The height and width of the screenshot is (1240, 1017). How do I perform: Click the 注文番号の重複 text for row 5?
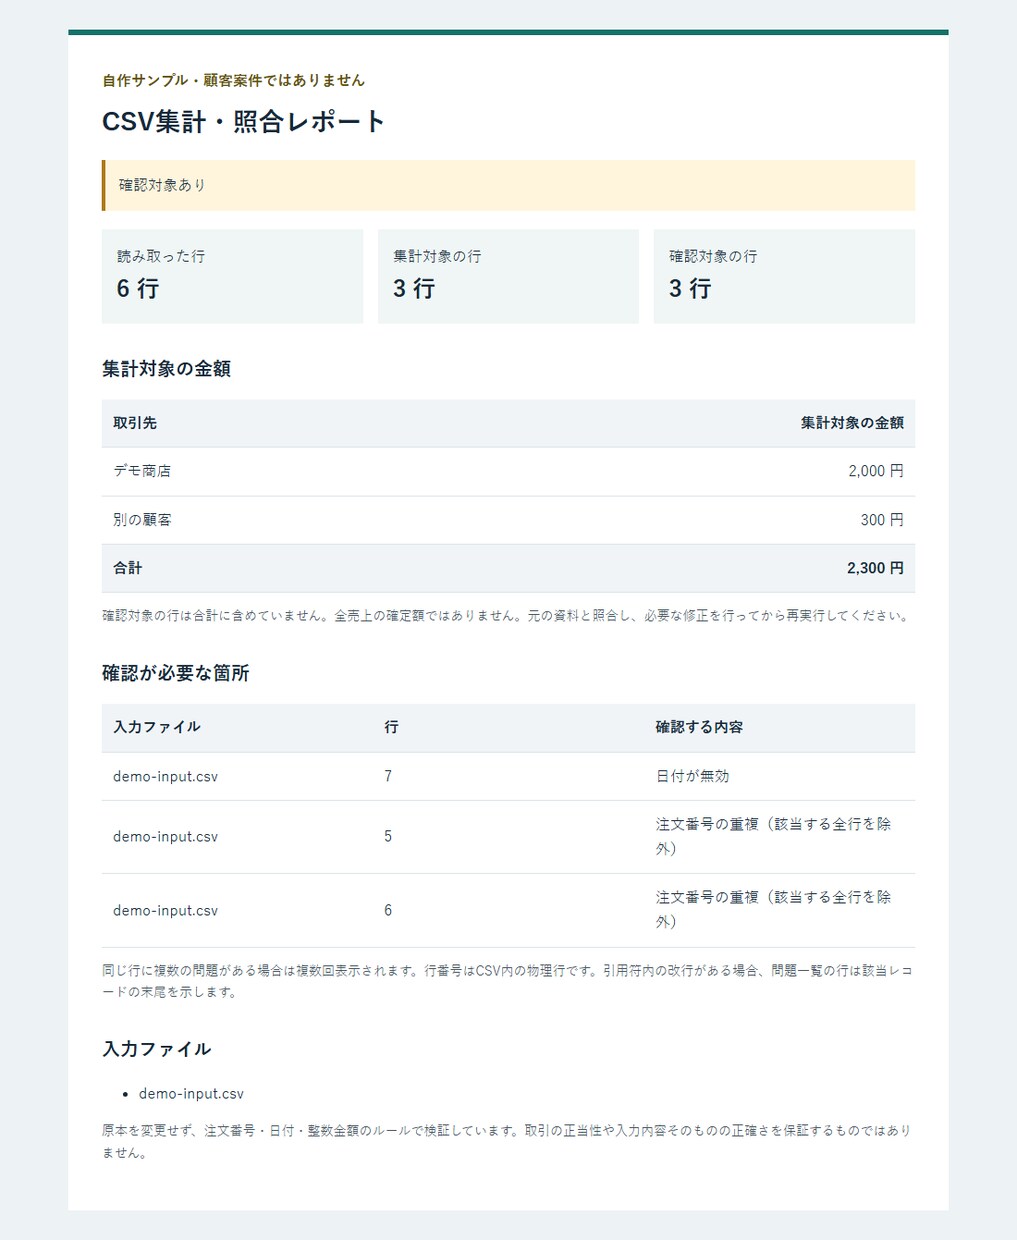pos(774,836)
